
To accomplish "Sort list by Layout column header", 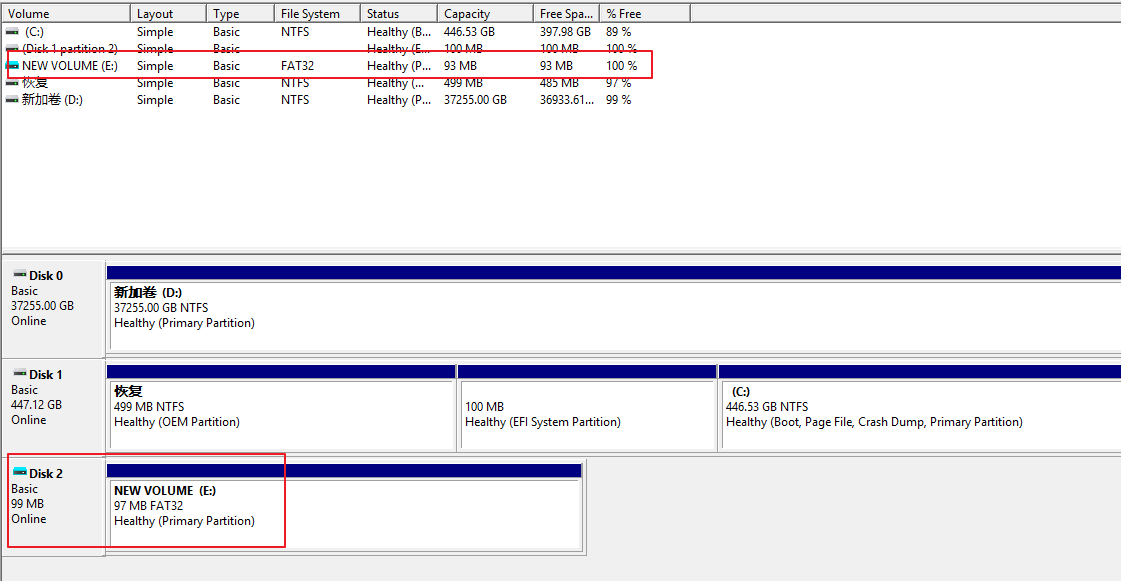I will [x=169, y=14].
